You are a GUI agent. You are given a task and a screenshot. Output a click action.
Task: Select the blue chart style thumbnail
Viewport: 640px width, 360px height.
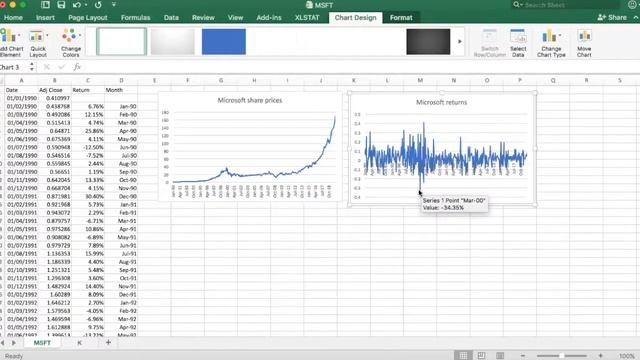[x=224, y=41]
